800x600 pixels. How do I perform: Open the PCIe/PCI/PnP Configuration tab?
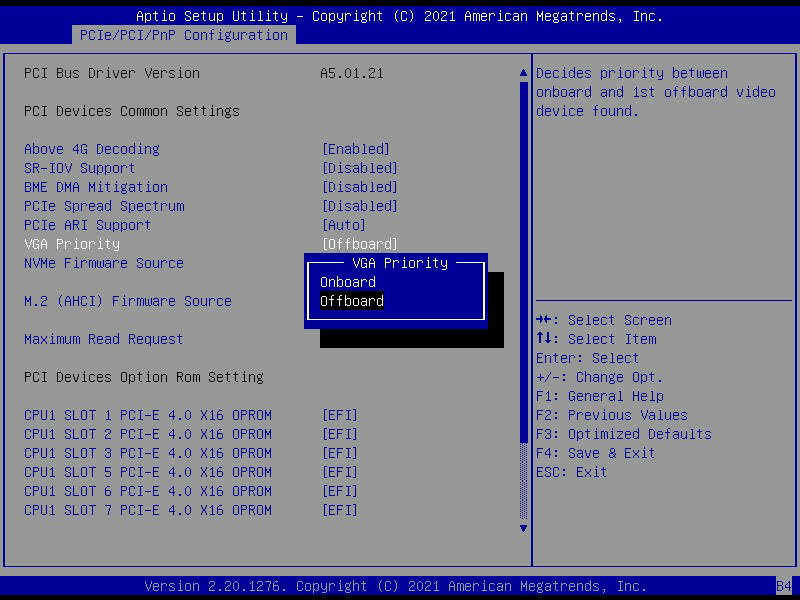tap(184, 35)
